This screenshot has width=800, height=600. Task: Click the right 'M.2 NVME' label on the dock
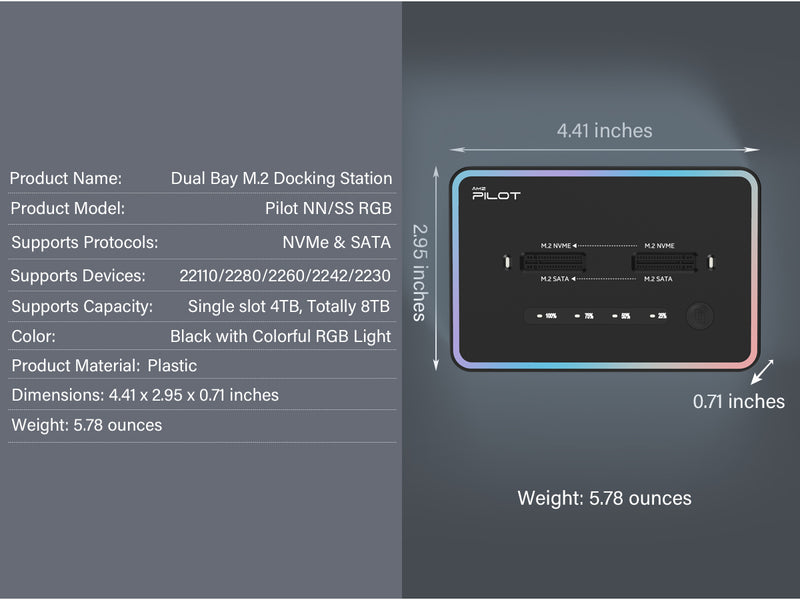659,246
